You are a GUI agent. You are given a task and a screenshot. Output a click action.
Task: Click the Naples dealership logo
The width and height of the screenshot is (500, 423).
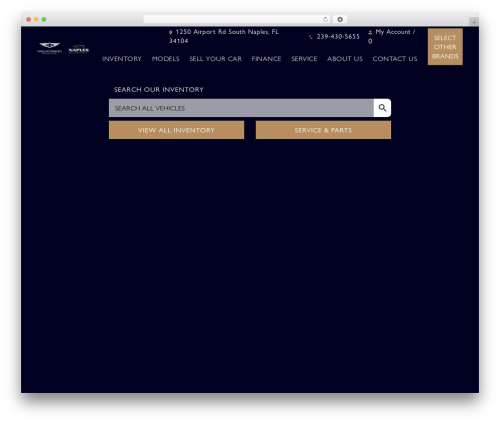[79, 49]
